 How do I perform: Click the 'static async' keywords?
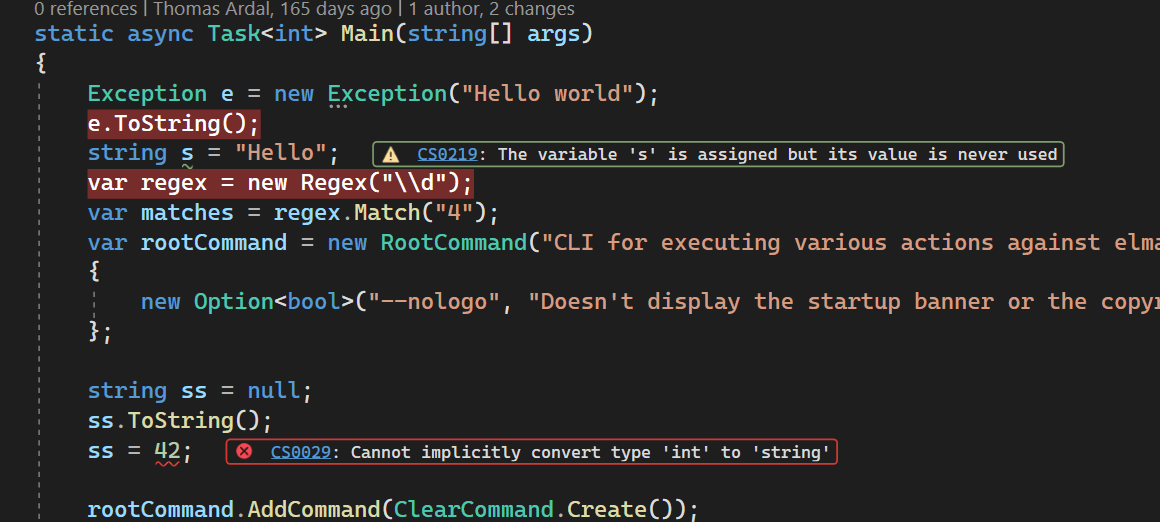(x=114, y=34)
